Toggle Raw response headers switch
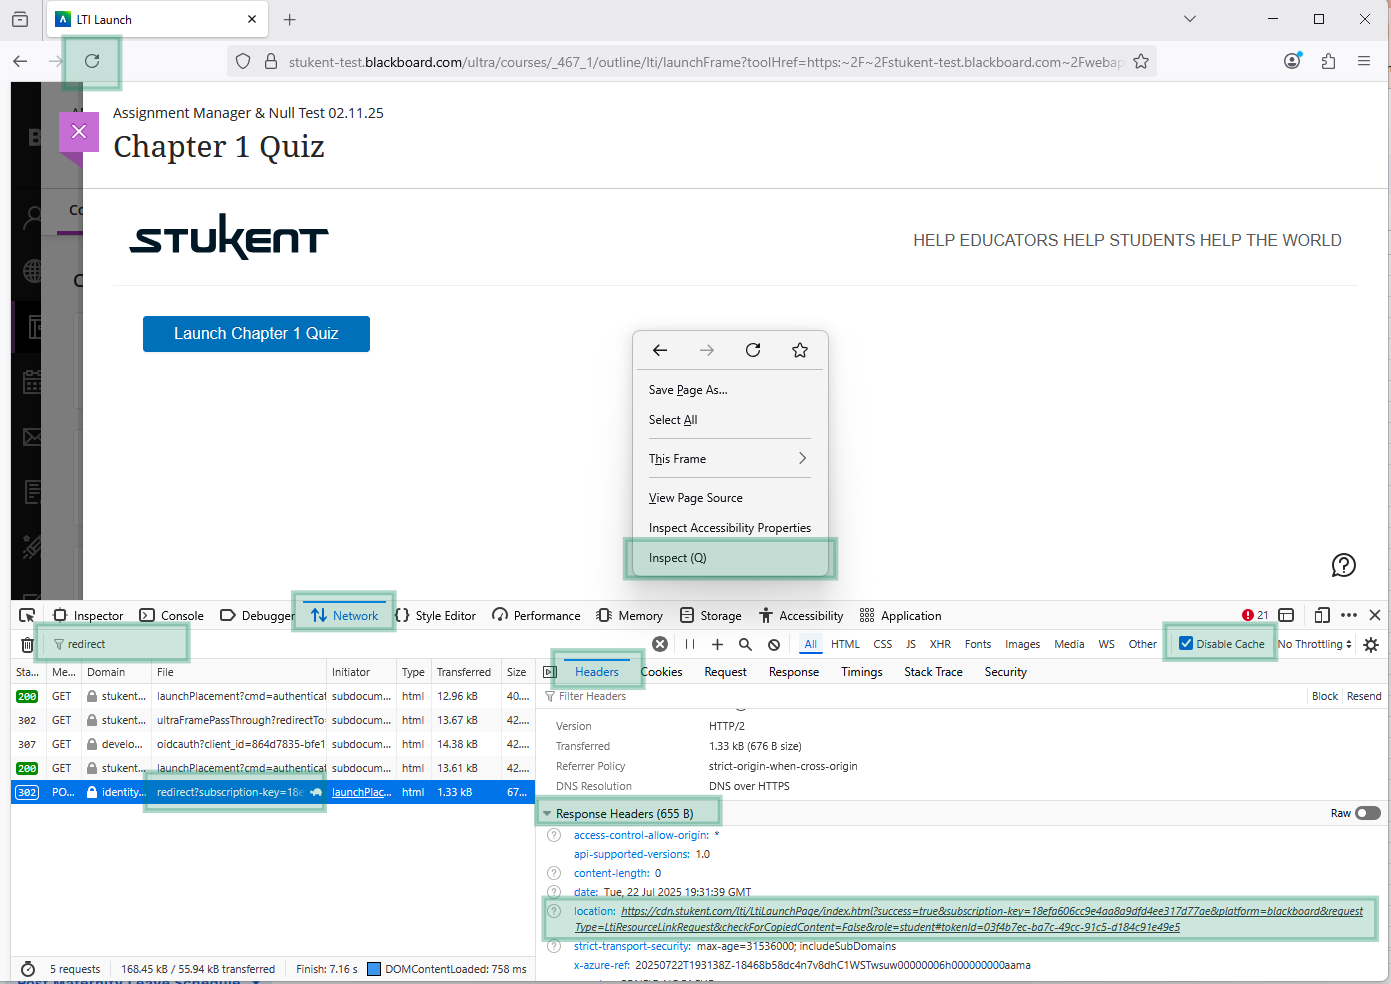This screenshot has width=1391, height=984. [1368, 813]
